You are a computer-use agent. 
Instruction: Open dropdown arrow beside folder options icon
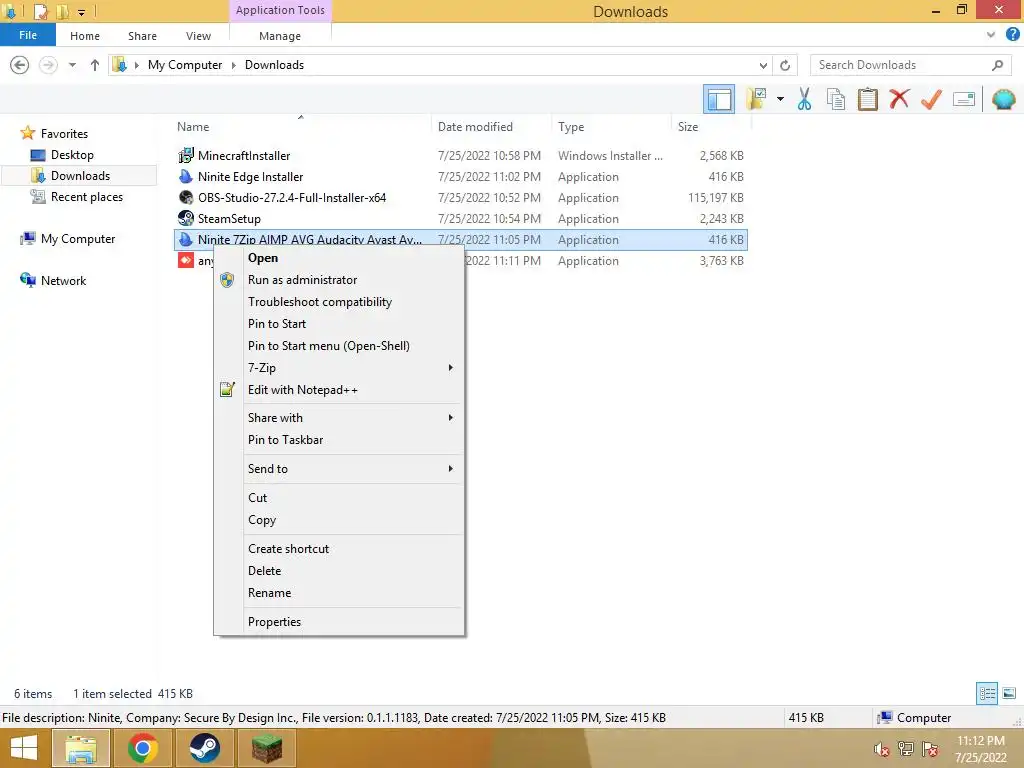(x=780, y=99)
